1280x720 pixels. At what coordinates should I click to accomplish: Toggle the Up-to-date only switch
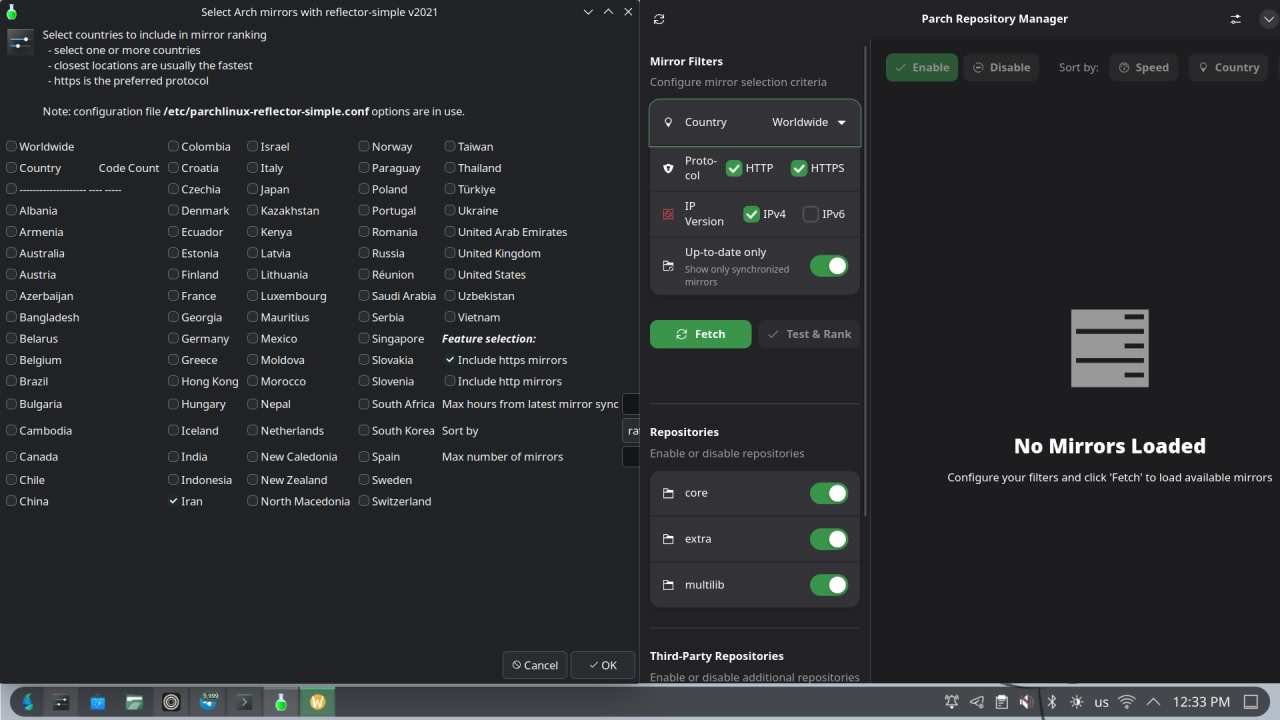(x=828, y=266)
